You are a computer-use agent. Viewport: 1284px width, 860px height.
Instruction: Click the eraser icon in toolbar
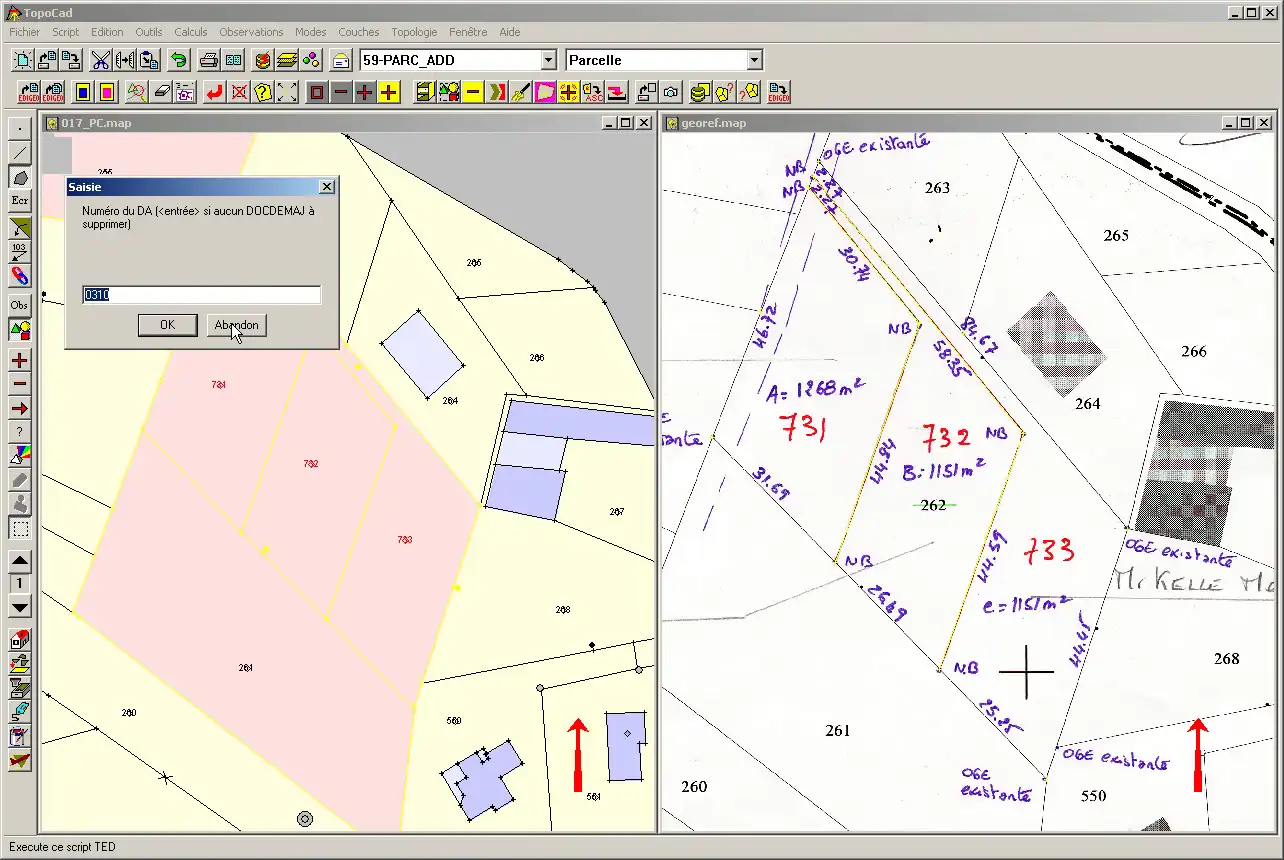coord(163,92)
